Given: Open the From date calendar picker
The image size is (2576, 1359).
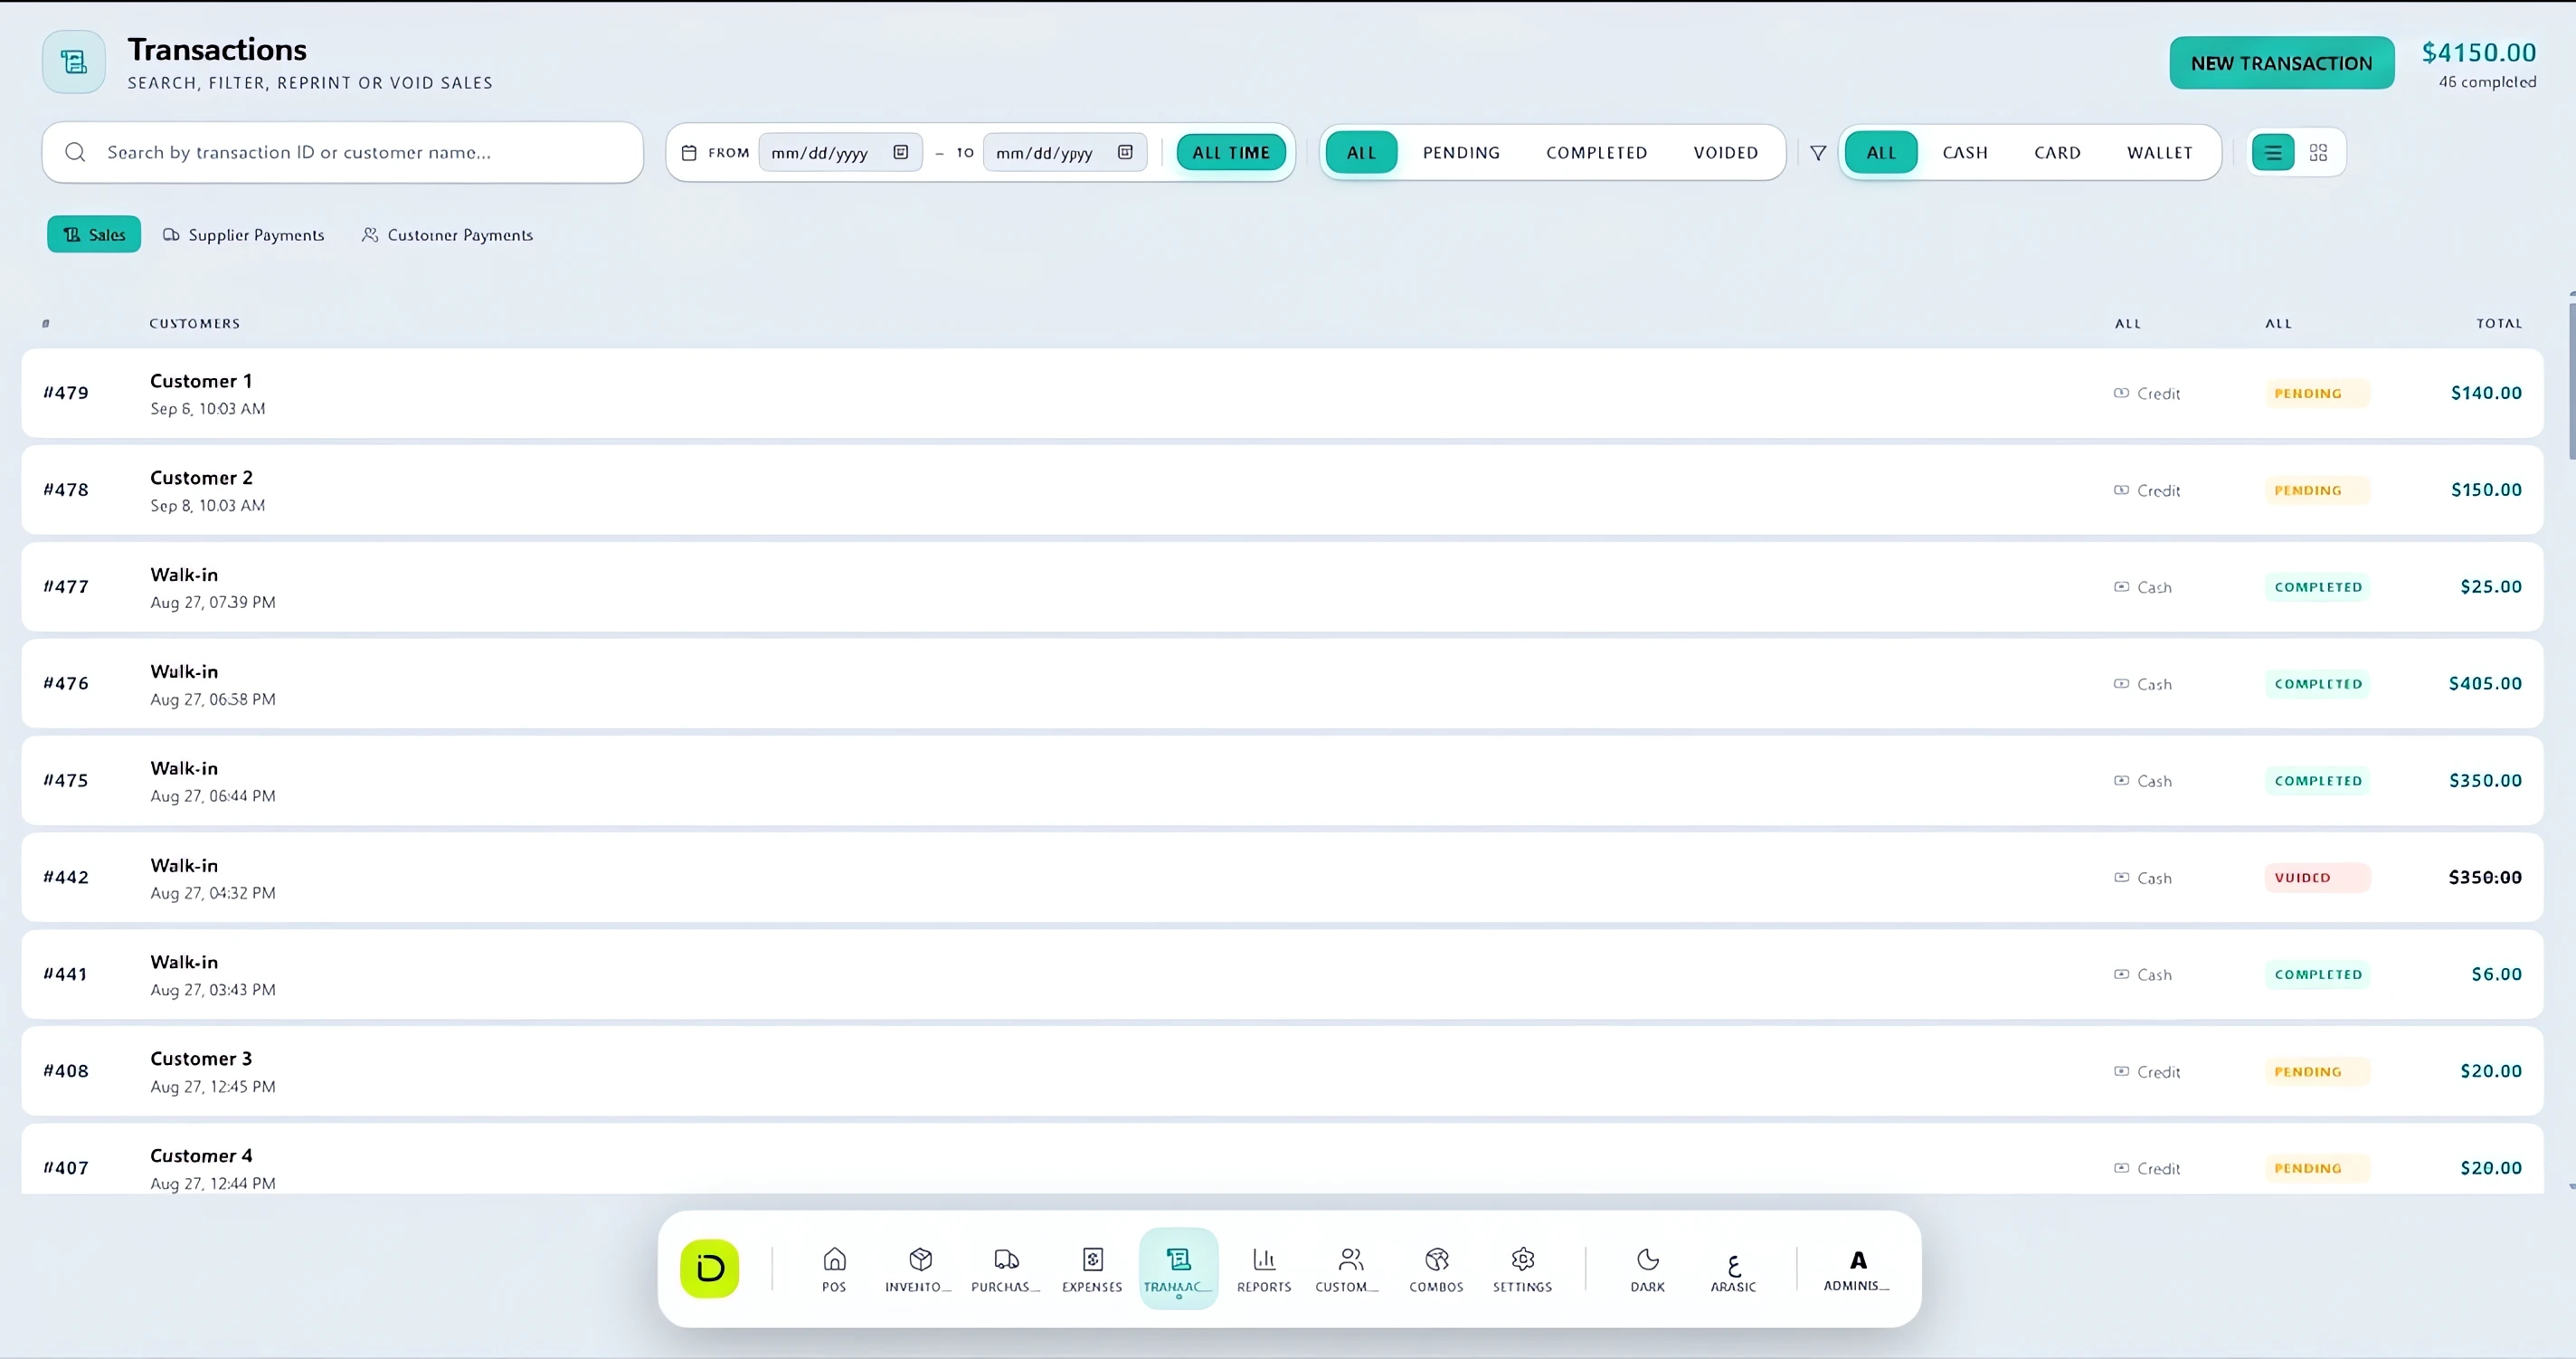Looking at the screenshot, I should point(900,152).
